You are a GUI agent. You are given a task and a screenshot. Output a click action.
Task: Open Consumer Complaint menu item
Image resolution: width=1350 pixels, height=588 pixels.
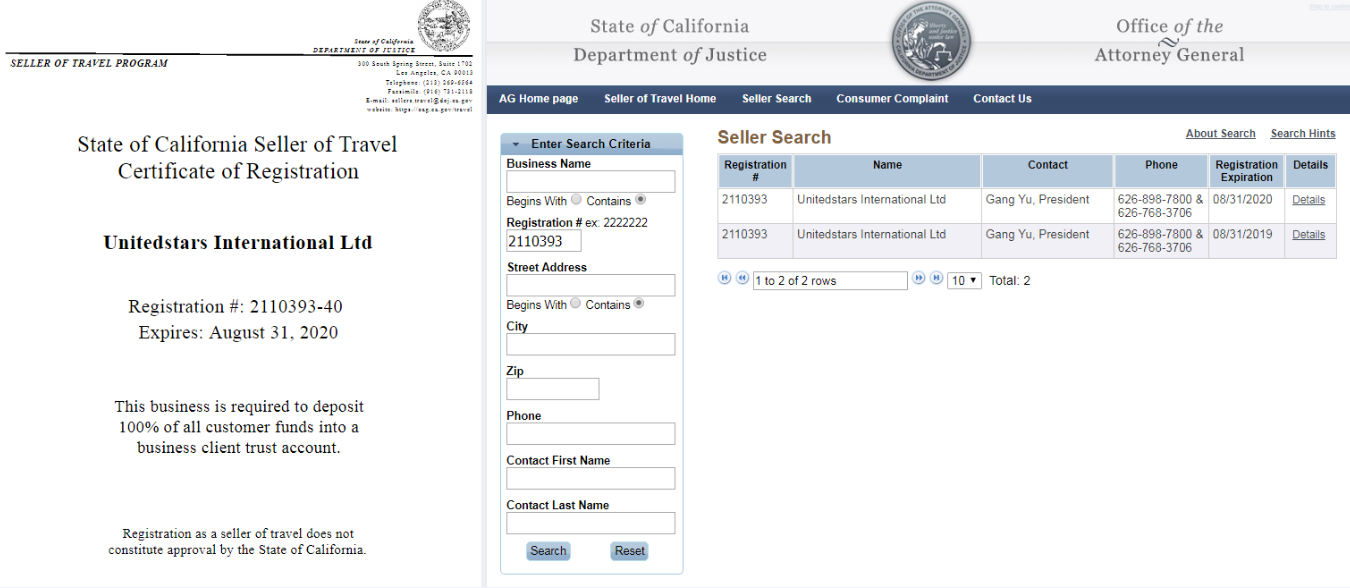pos(892,99)
